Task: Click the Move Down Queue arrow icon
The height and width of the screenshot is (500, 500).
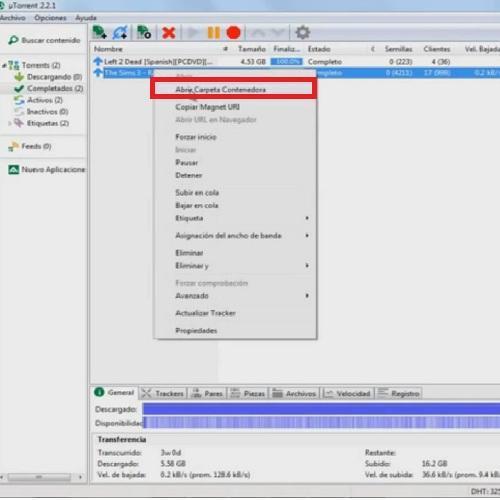Action: 277,33
